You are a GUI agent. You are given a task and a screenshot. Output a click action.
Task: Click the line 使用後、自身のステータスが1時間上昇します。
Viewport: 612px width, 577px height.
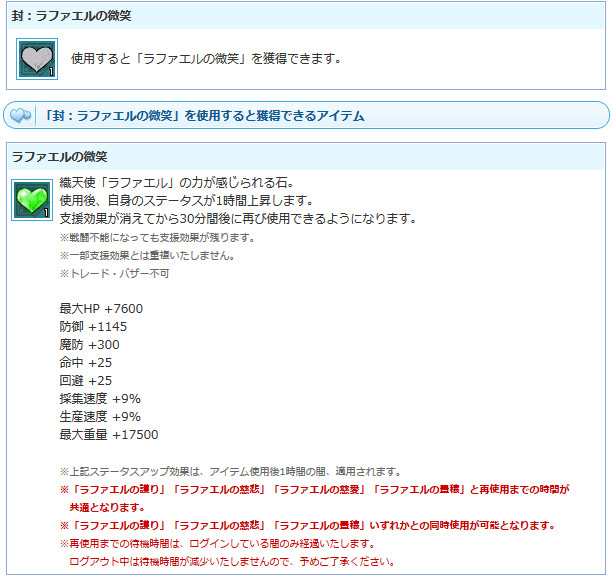tap(187, 200)
